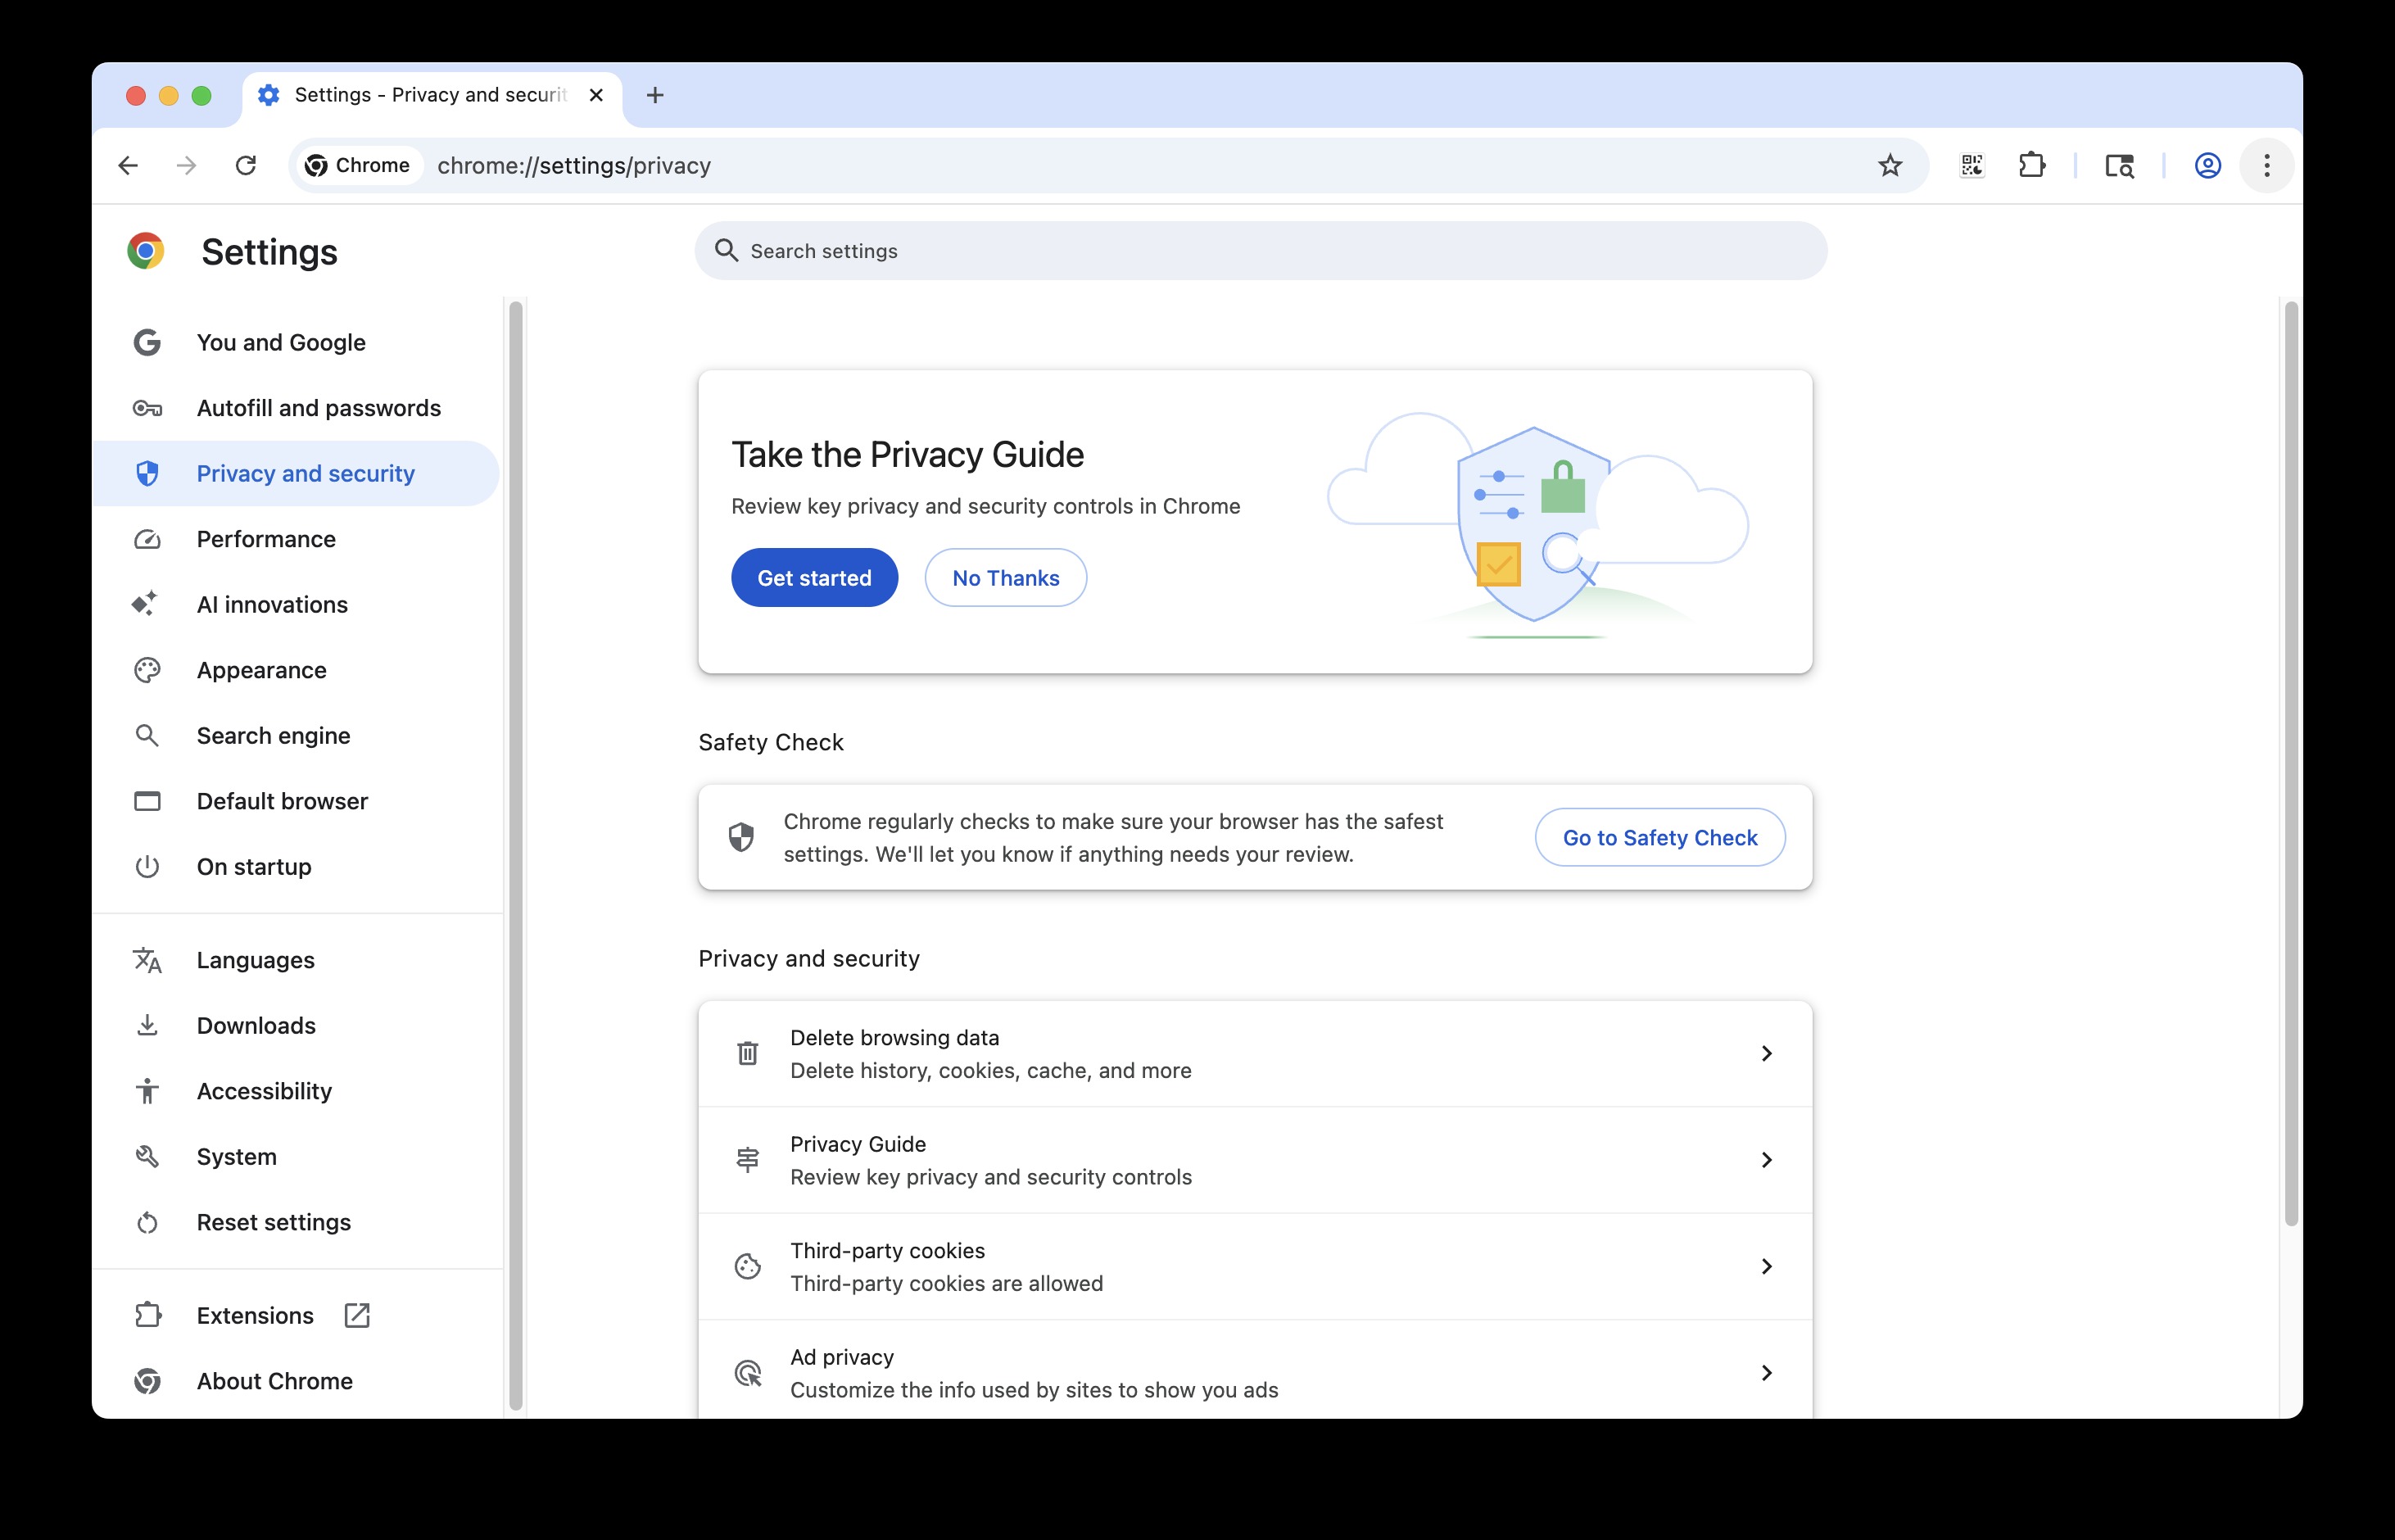Open the Chrome three-dot menu
The height and width of the screenshot is (1540, 2395).
point(2266,165)
